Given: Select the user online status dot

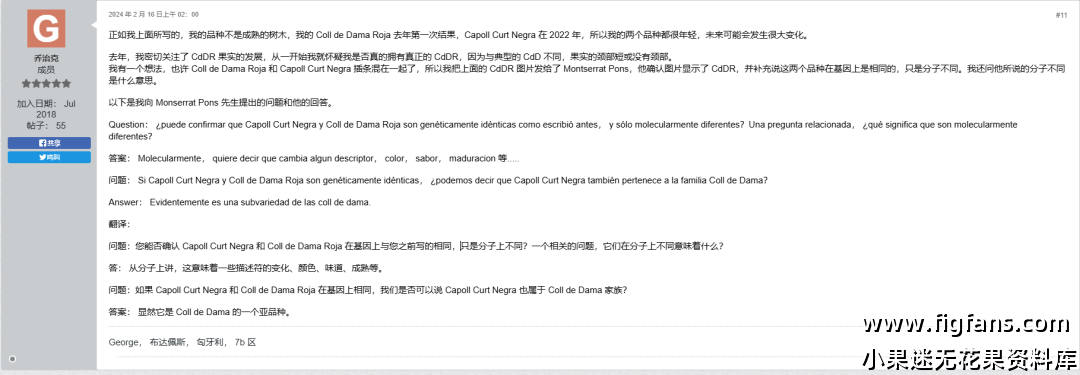Looking at the screenshot, I should tap(12, 358).
